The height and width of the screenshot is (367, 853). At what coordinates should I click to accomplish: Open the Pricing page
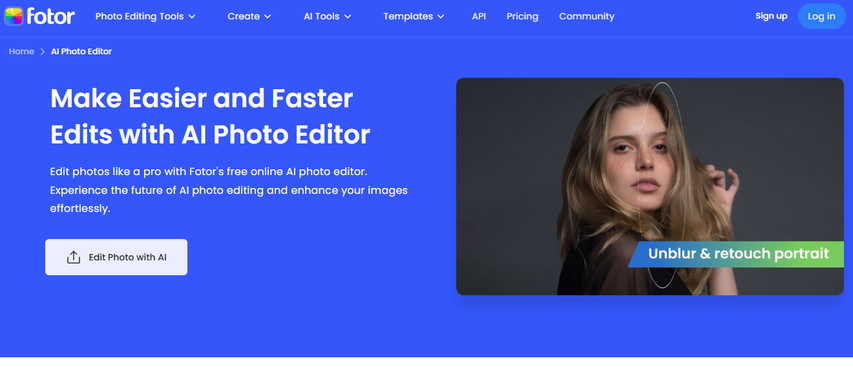(522, 16)
